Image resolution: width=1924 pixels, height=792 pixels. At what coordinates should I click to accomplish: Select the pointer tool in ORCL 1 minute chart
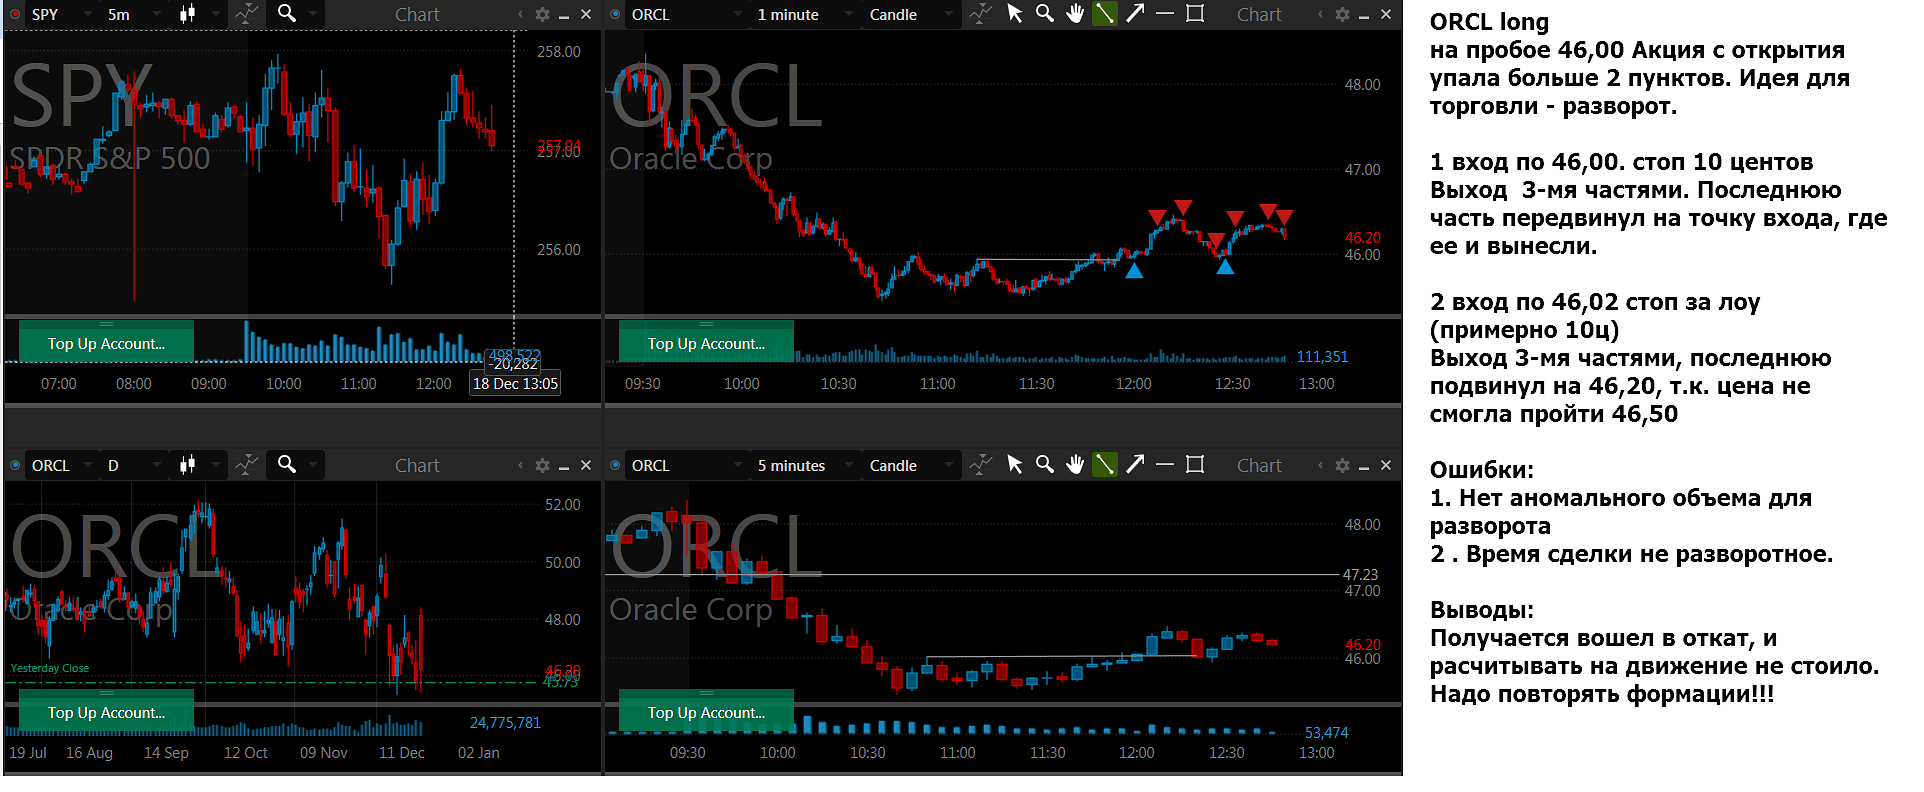1014,14
